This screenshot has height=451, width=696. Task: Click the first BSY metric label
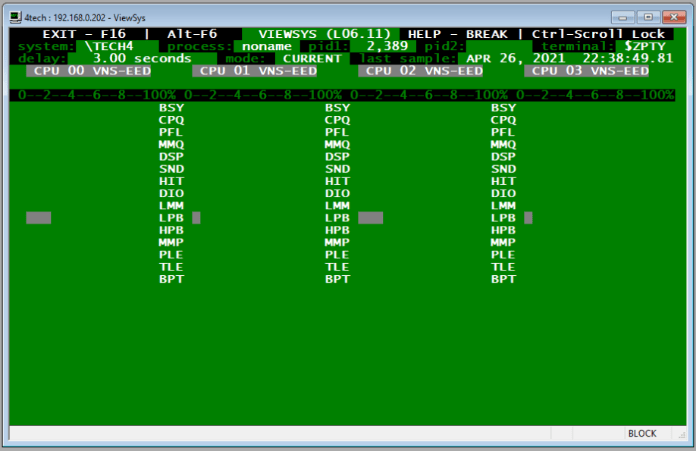[171, 108]
